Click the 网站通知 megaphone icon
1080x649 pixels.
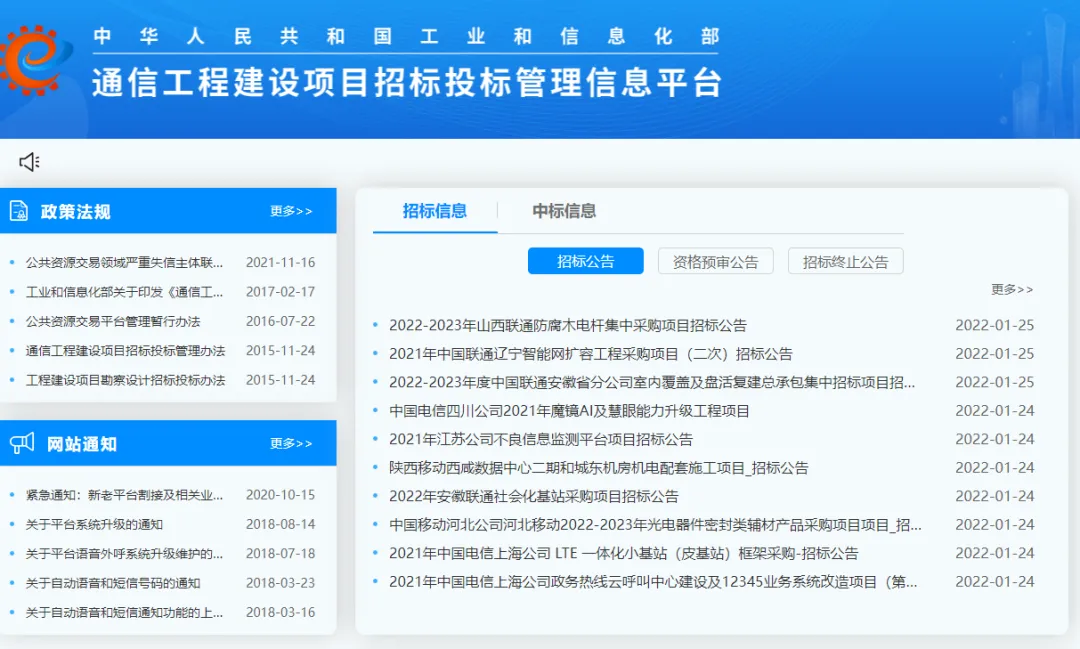pos(22,443)
